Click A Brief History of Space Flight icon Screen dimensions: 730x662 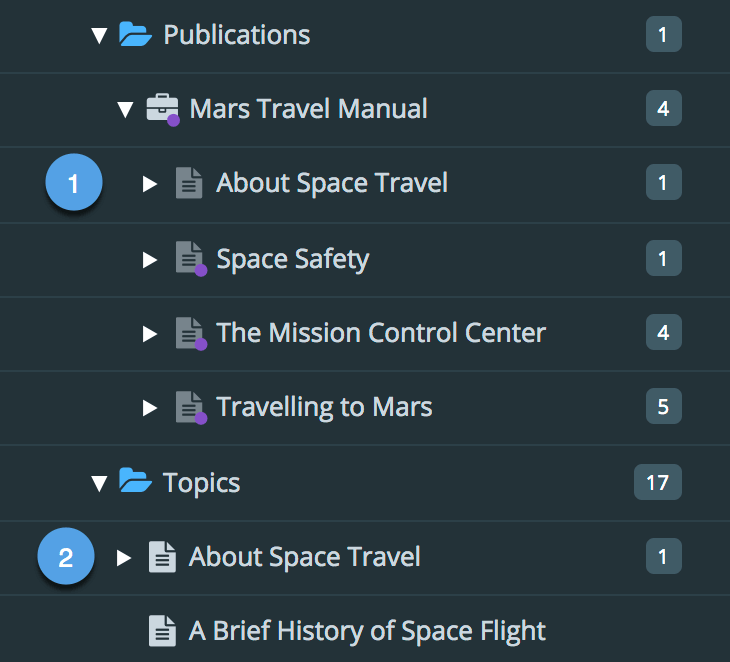click(162, 631)
